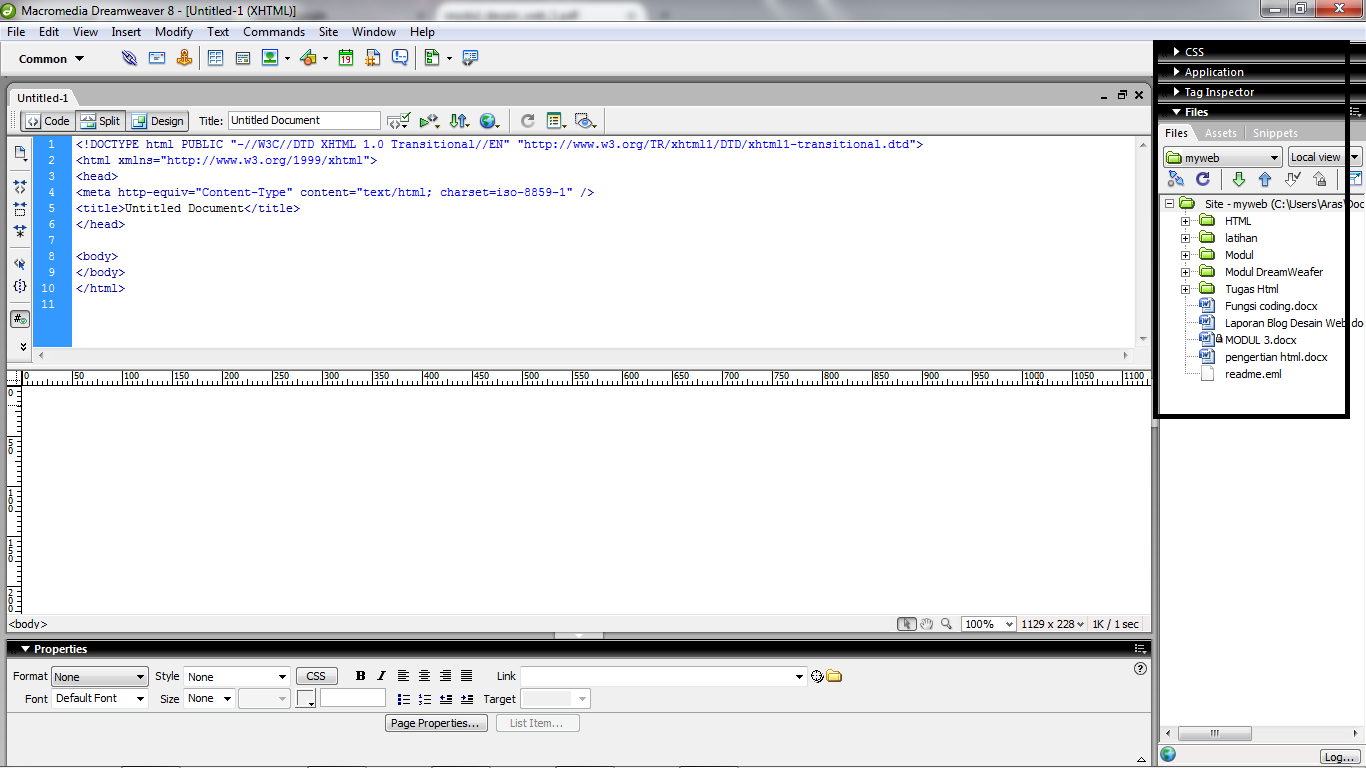Click Point to File target icon

[x=817, y=676]
